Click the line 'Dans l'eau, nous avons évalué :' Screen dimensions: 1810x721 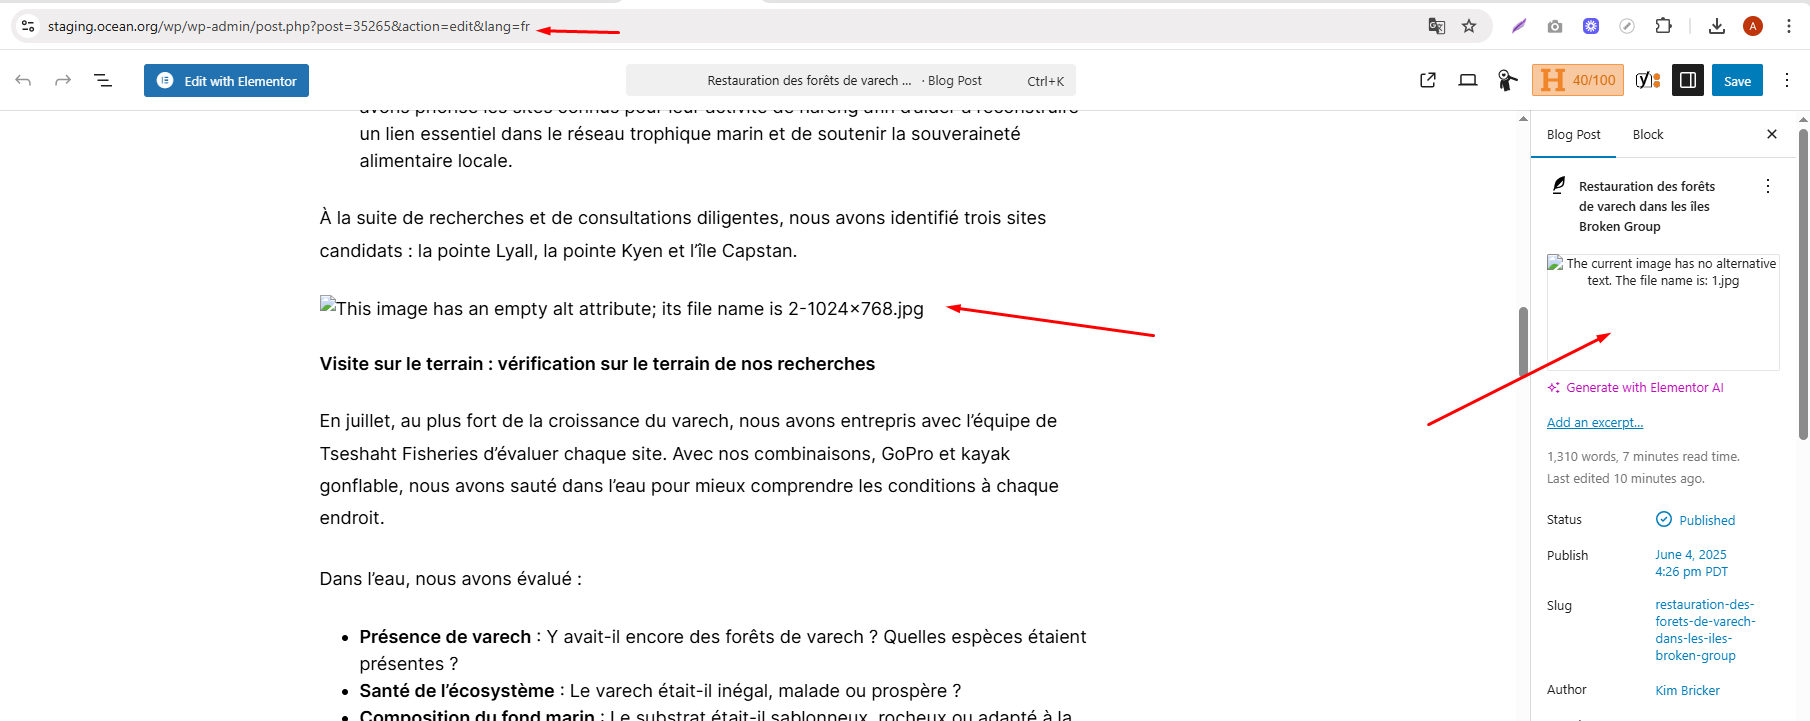(x=450, y=579)
